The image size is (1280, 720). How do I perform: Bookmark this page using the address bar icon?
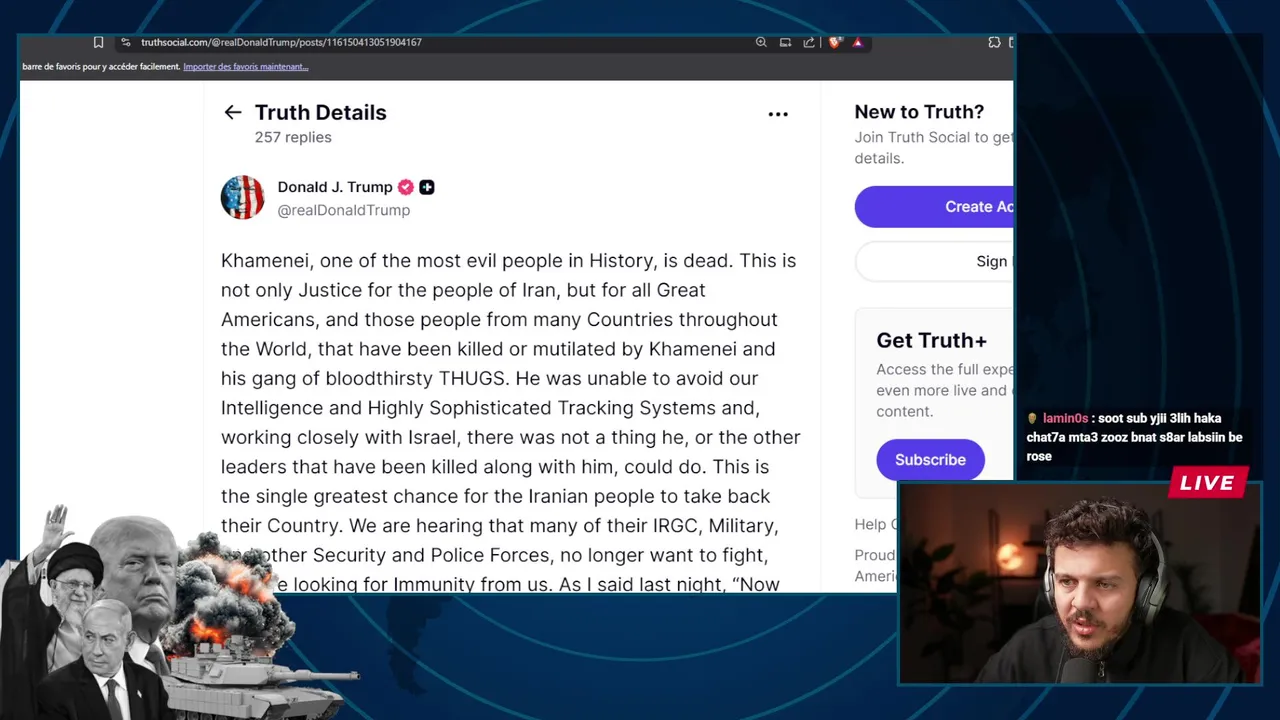(98, 42)
